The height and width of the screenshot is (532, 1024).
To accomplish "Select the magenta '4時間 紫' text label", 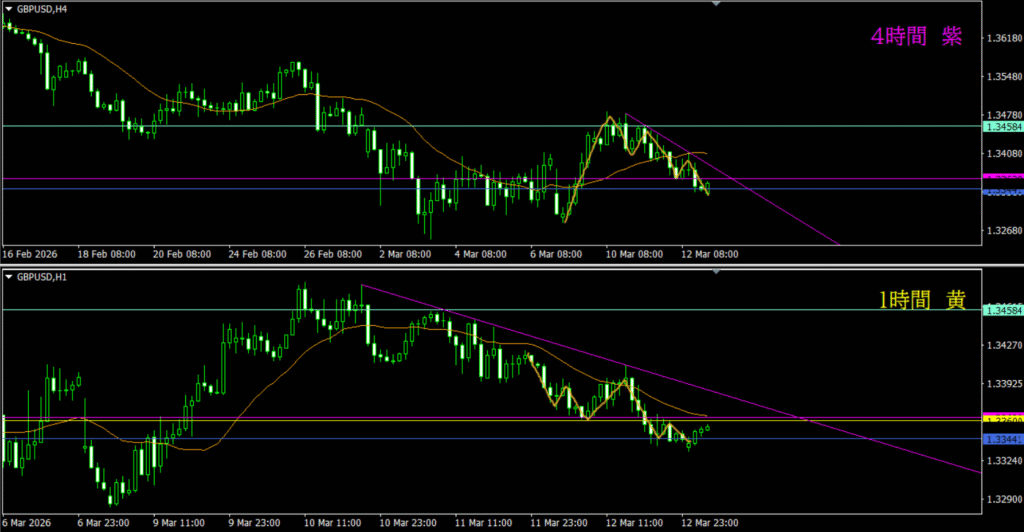I will tap(916, 37).
